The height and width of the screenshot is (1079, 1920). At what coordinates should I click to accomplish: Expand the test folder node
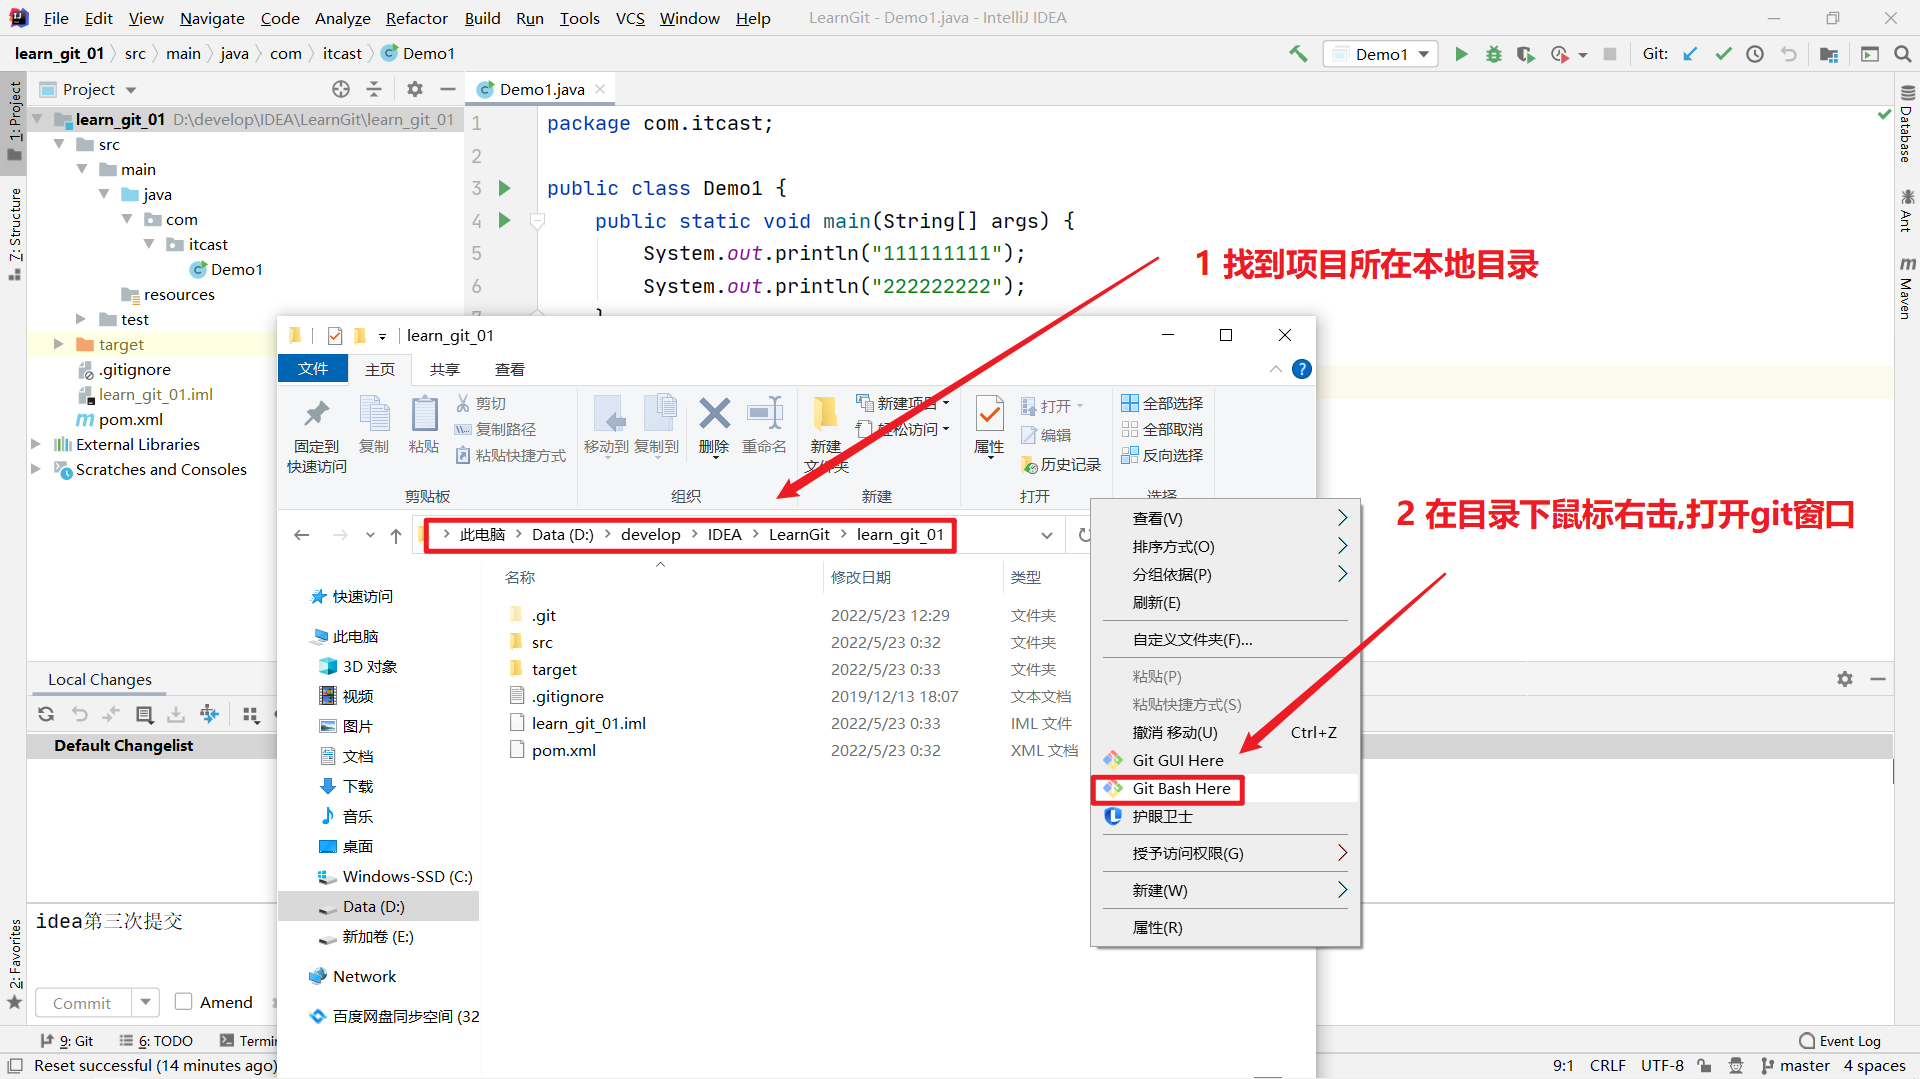(81, 319)
